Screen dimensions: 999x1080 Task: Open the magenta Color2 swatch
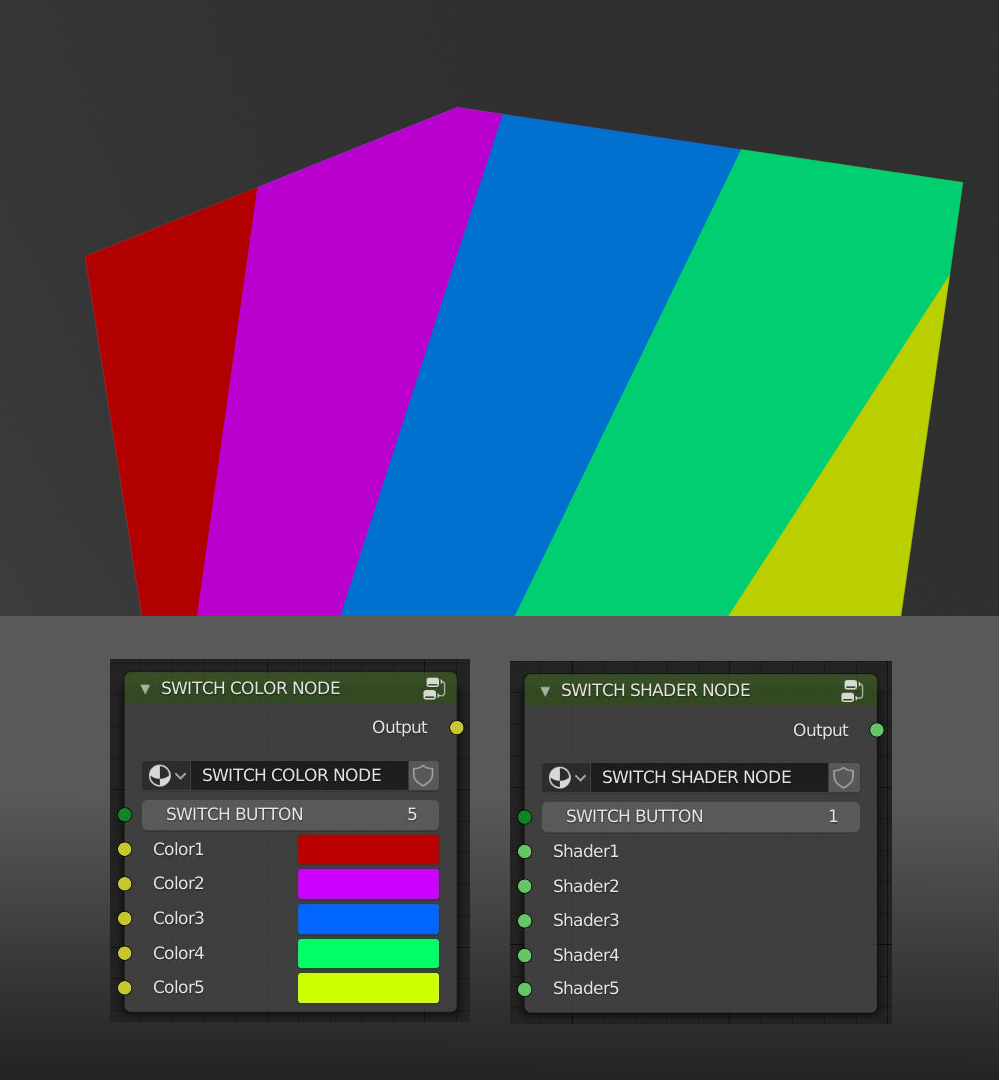368,884
